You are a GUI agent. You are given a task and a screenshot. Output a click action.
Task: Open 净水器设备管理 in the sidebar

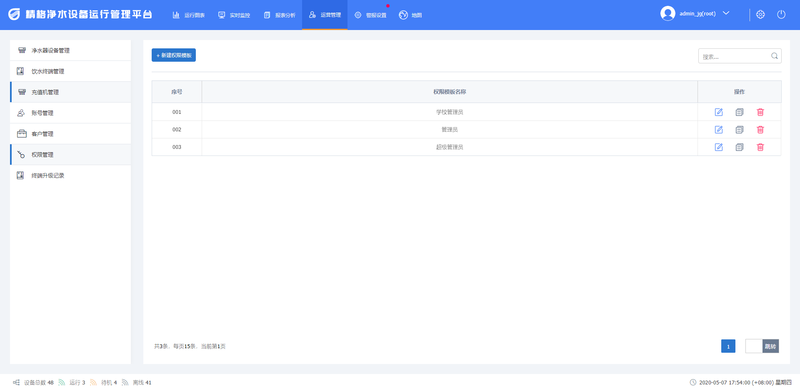(x=70, y=51)
